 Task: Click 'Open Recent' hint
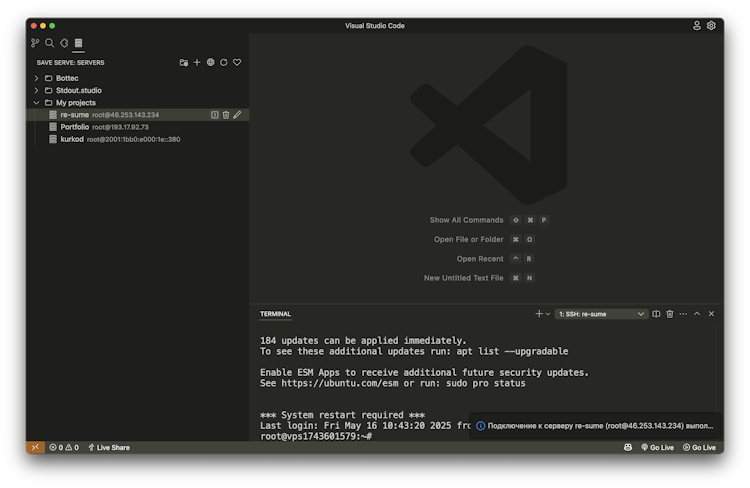click(480, 259)
